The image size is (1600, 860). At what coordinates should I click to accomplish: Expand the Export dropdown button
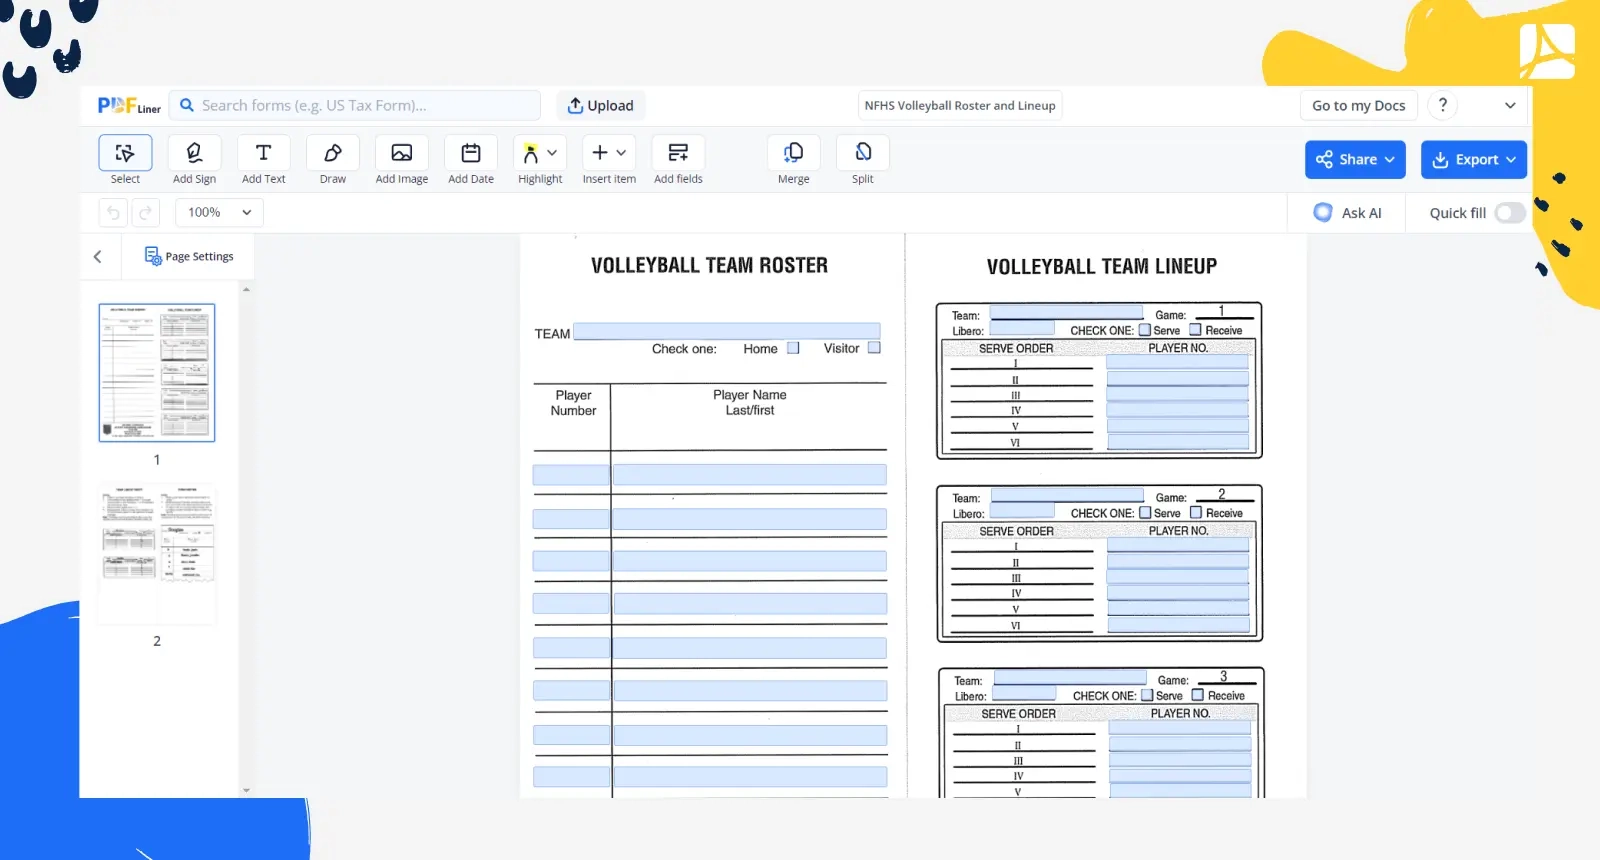pyautogui.click(x=1473, y=160)
